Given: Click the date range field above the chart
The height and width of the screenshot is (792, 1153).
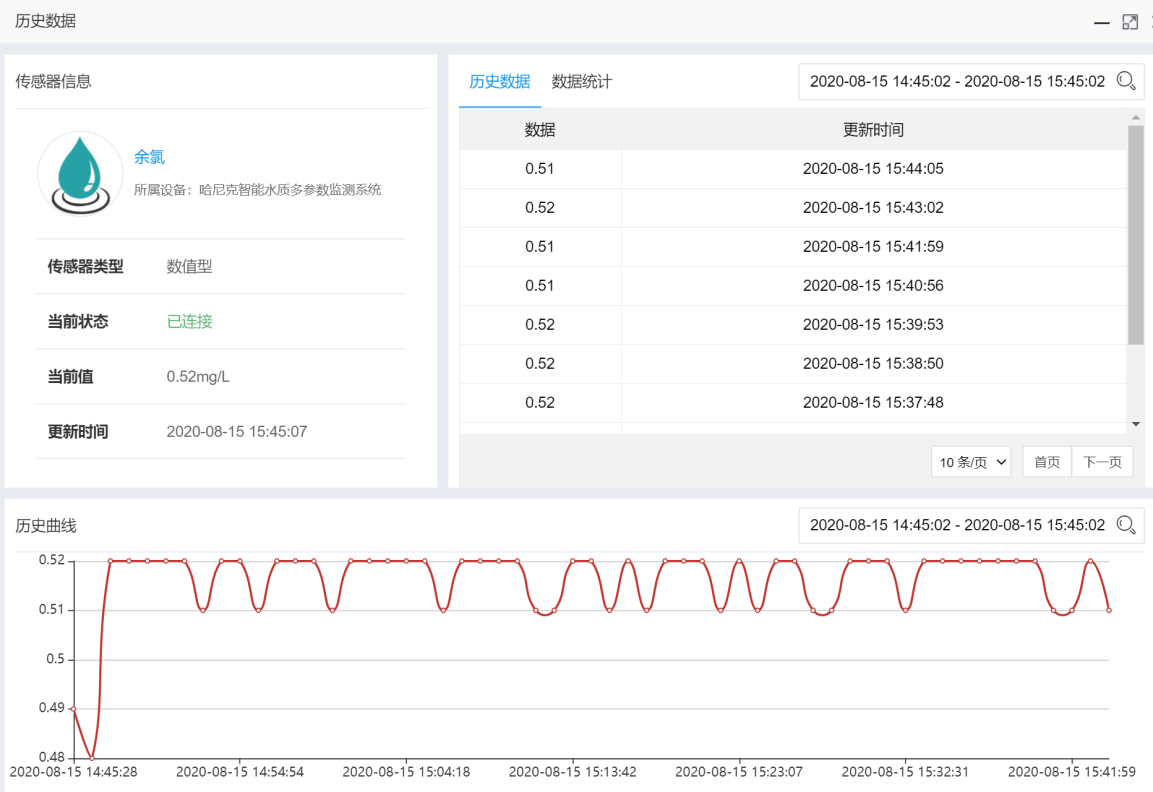Looking at the screenshot, I should [x=957, y=525].
